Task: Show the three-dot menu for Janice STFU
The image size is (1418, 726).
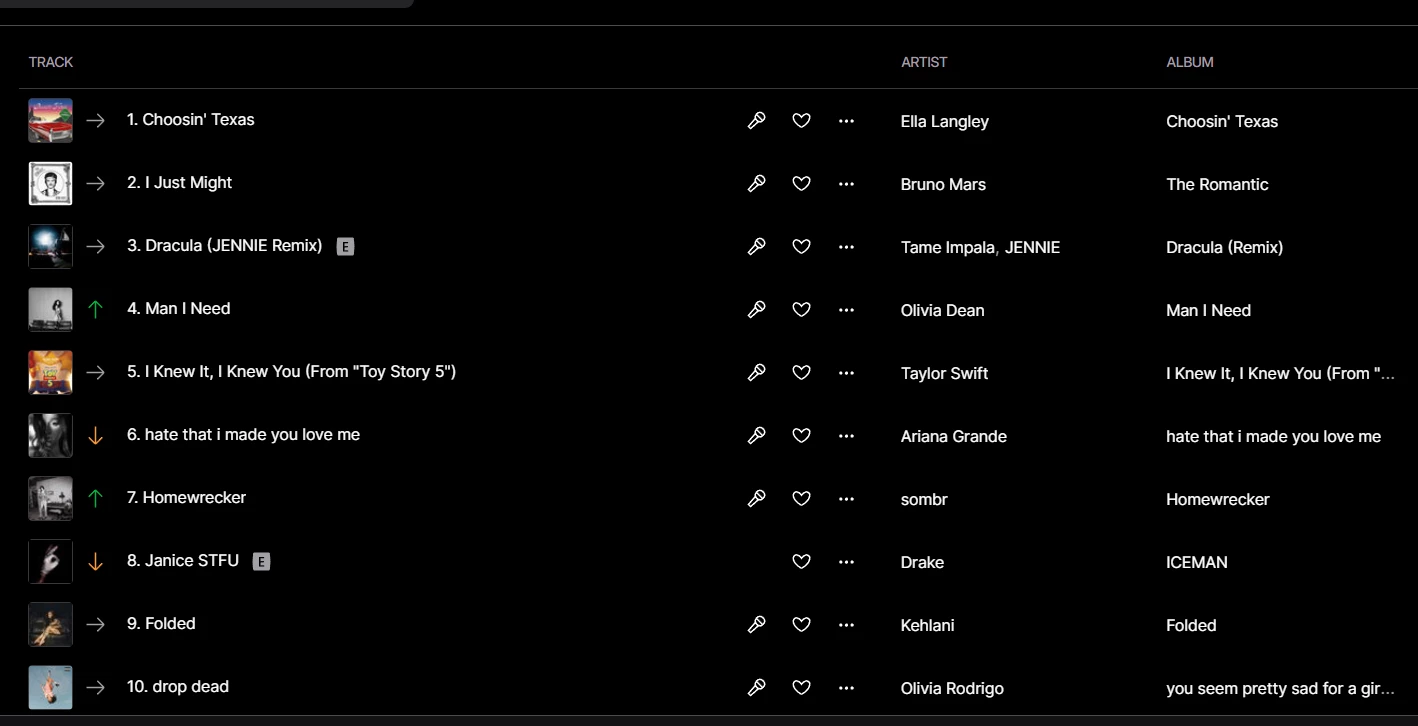Action: 846,562
